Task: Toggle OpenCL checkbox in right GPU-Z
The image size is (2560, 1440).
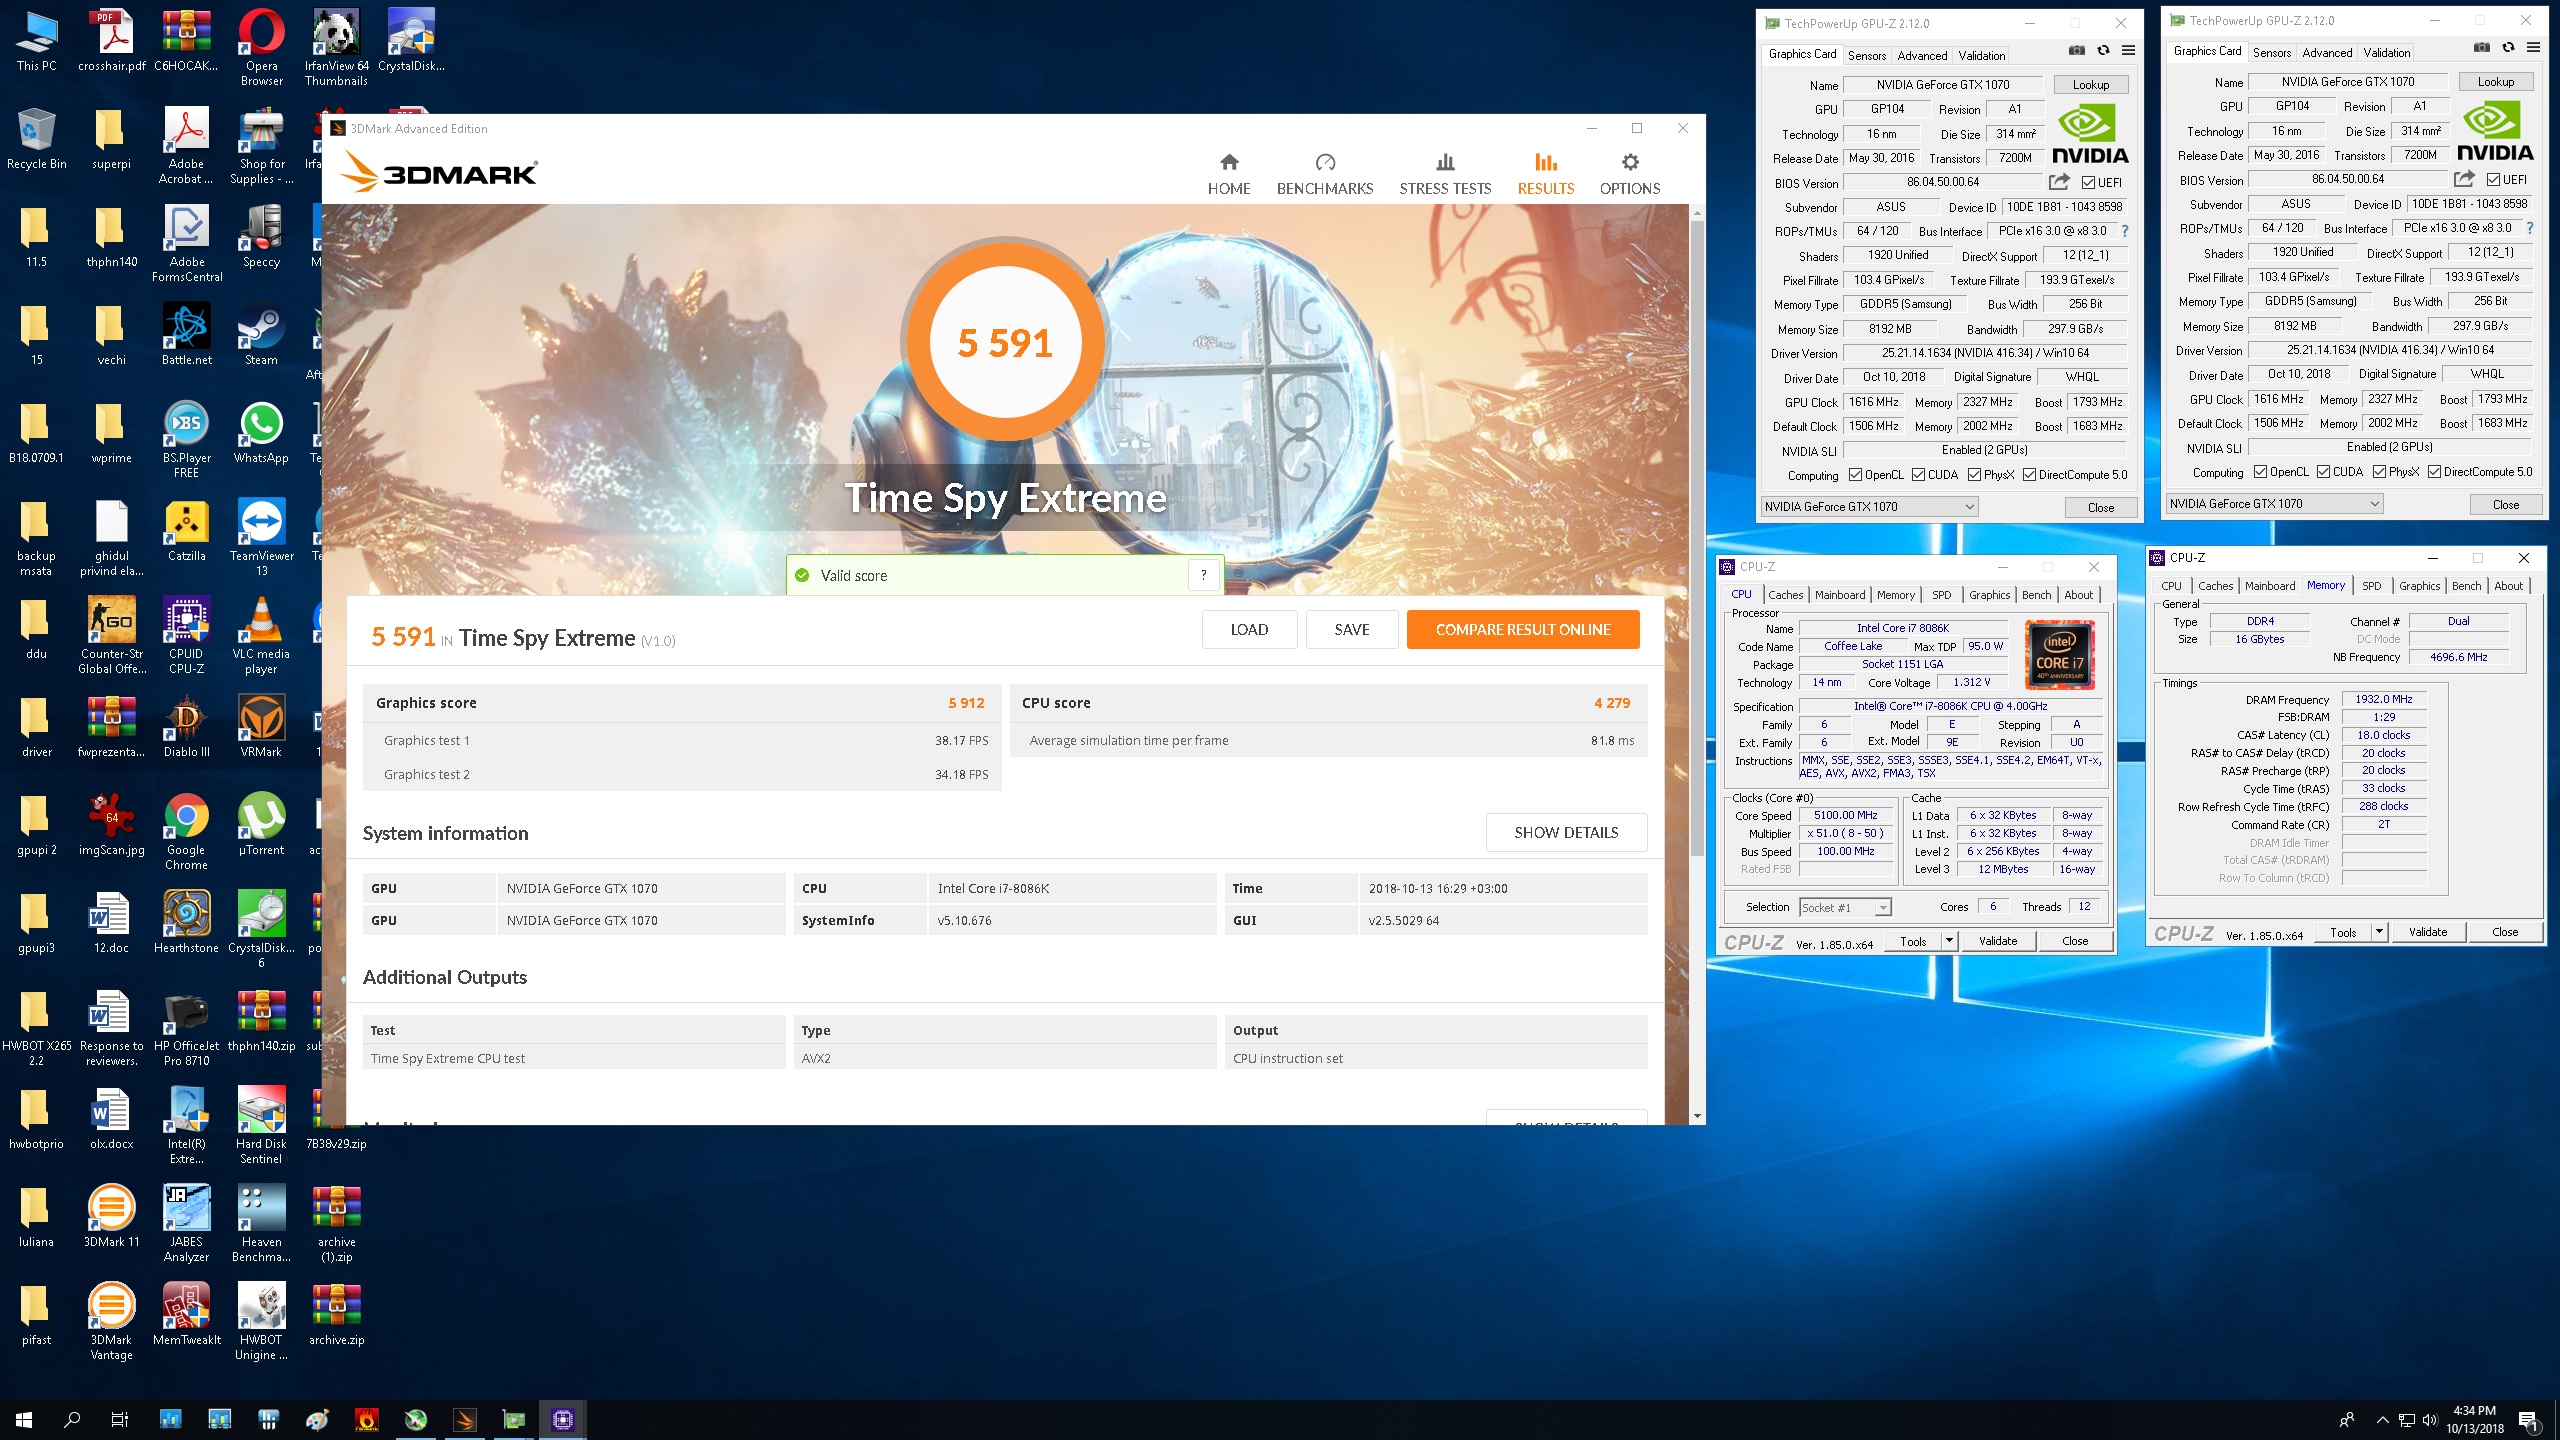Action: point(2260,472)
